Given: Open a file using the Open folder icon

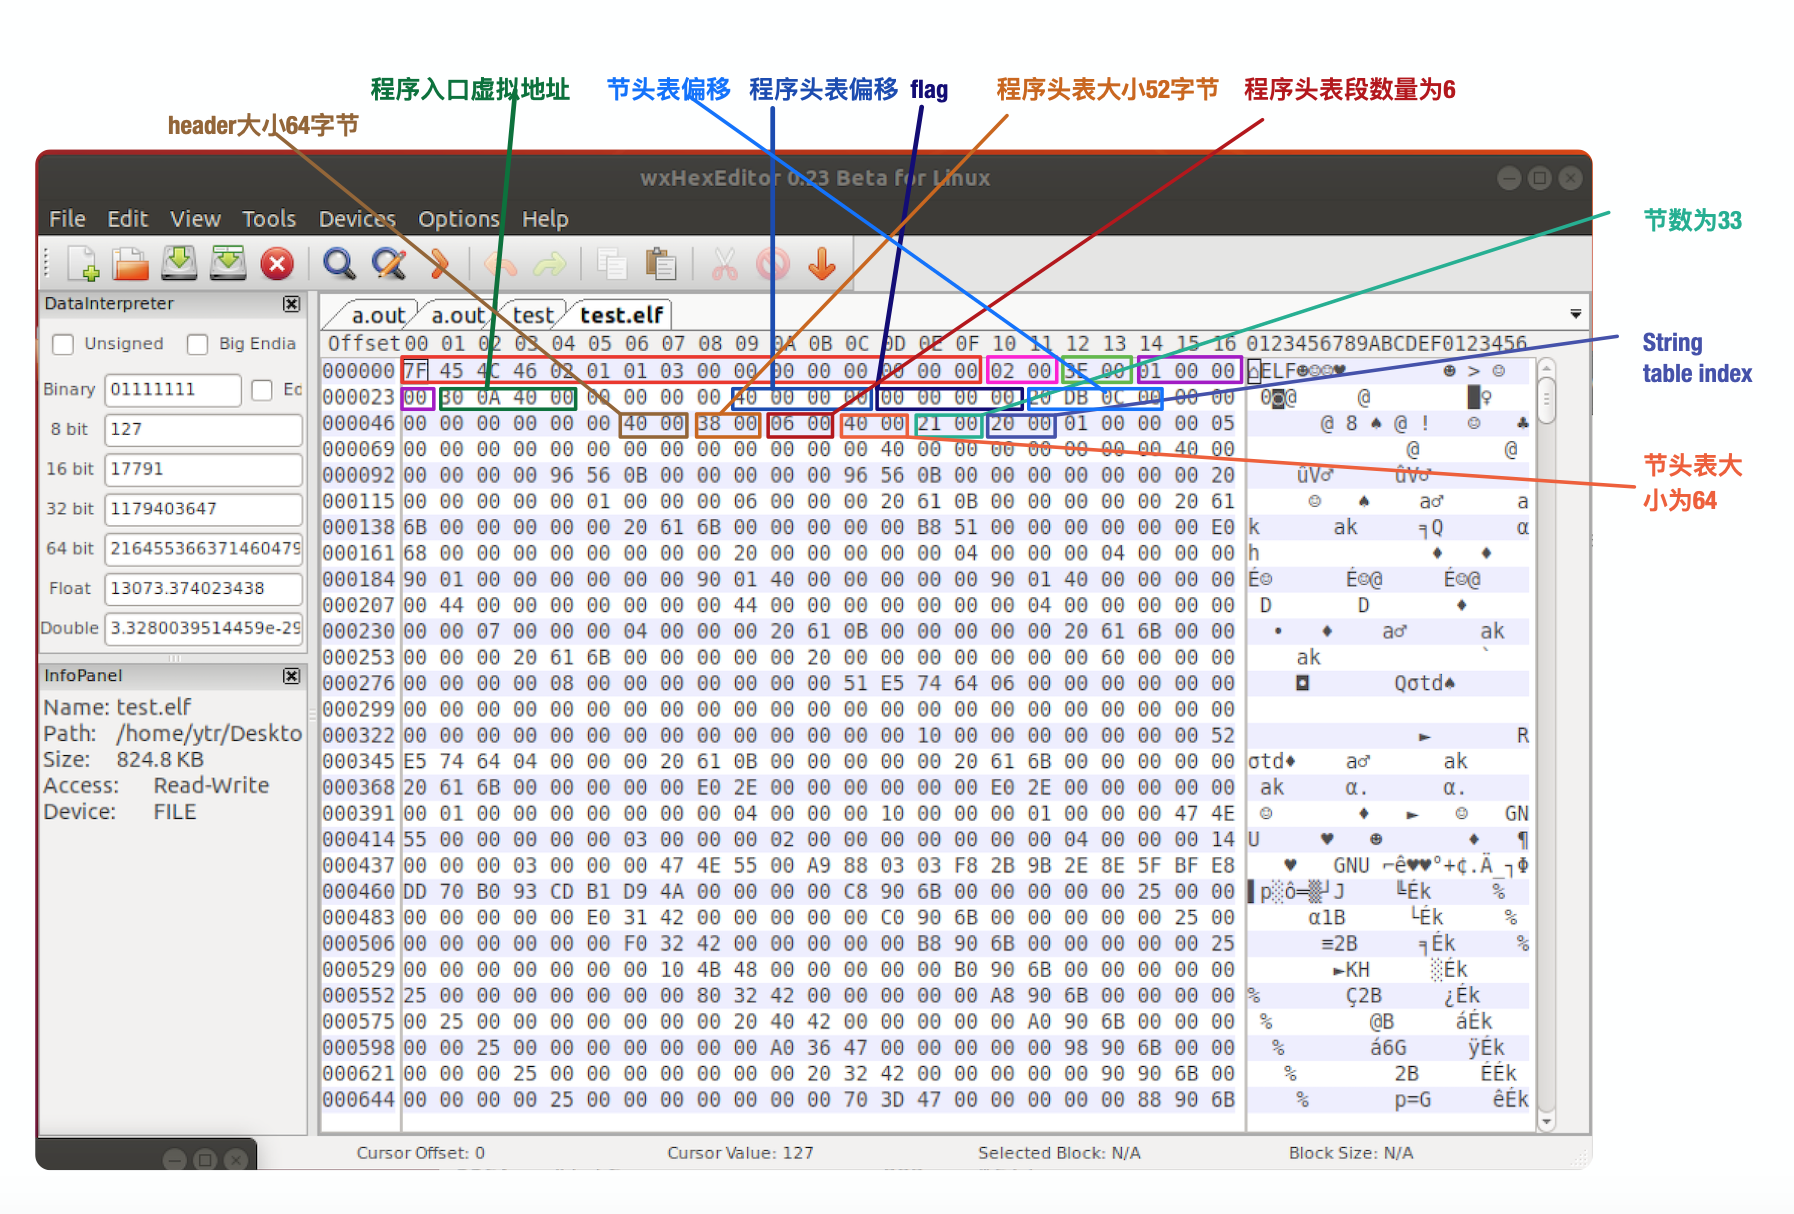Looking at the screenshot, I should pyautogui.click(x=130, y=263).
